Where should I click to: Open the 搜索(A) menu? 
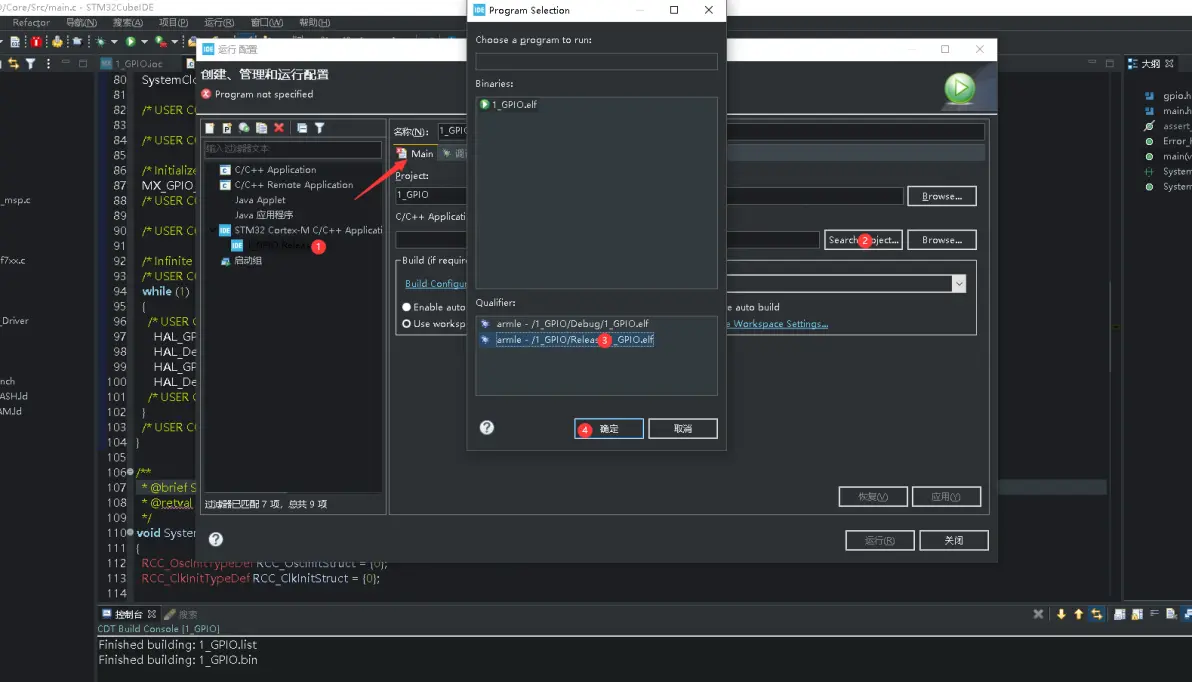128,23
